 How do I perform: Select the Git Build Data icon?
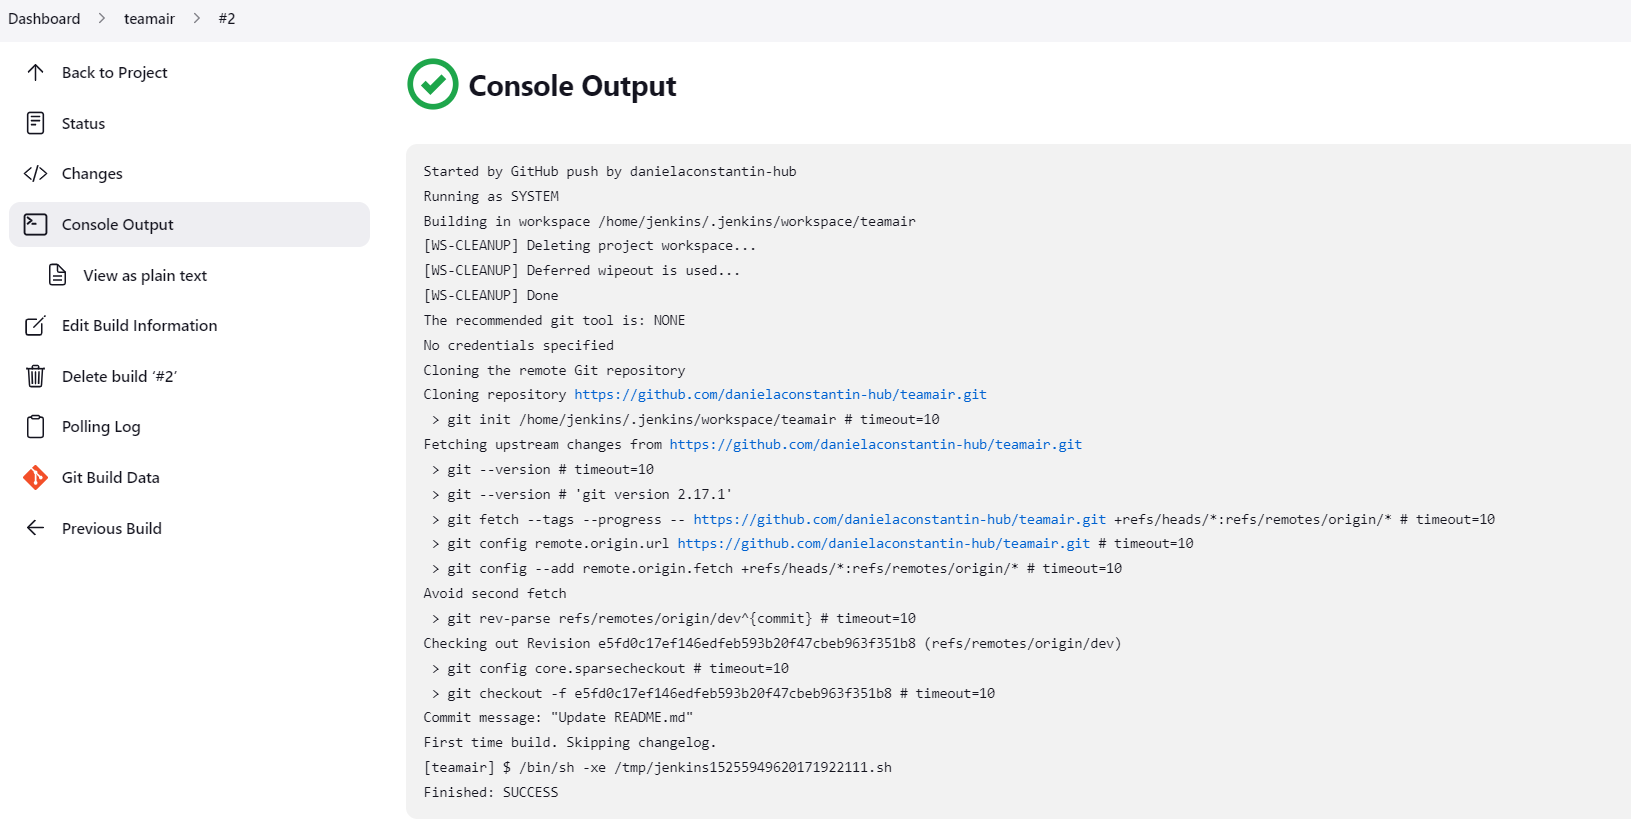[x=35, y=477]
